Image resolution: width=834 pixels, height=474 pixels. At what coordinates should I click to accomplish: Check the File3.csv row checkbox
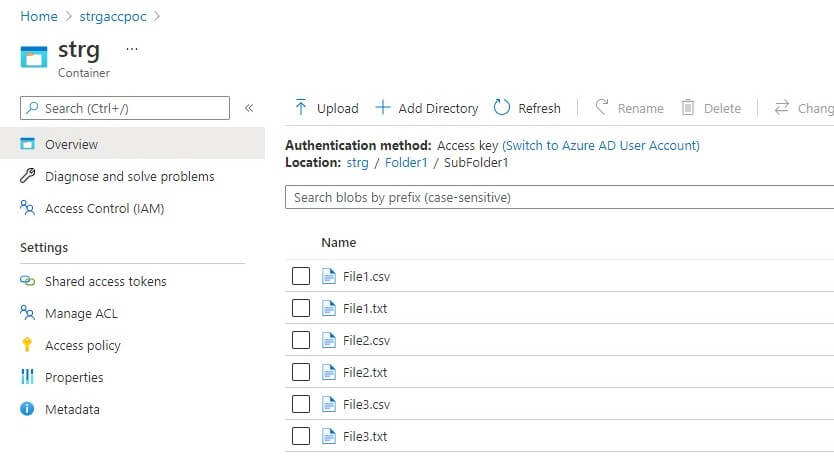coord(301,404)
